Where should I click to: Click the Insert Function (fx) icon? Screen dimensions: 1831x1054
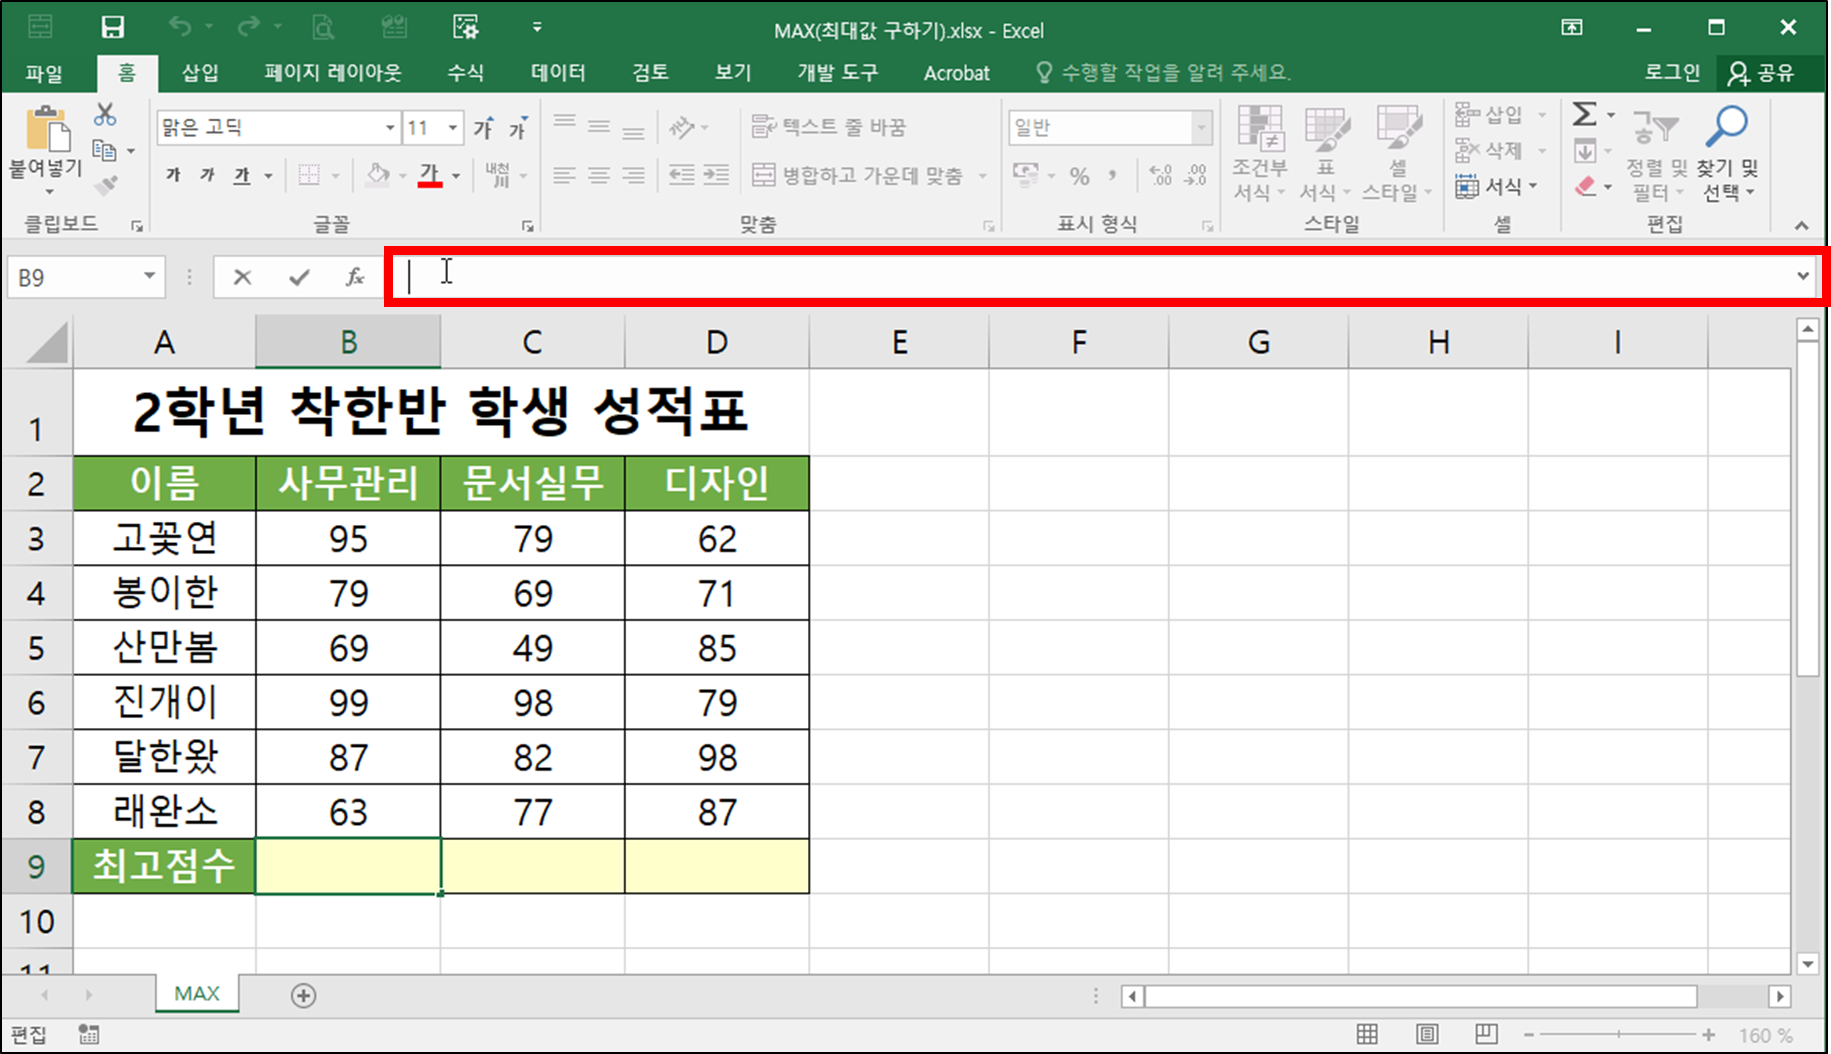pyautogui.click(x=355, y=276)
